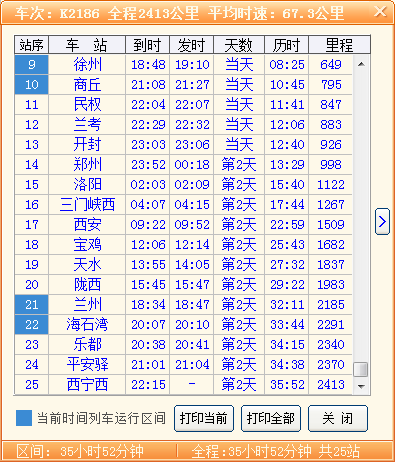This screenshot has height=462, width=395.
Task: Click the 区间: 35小时52分钟 status text
Action: (80, 452)
